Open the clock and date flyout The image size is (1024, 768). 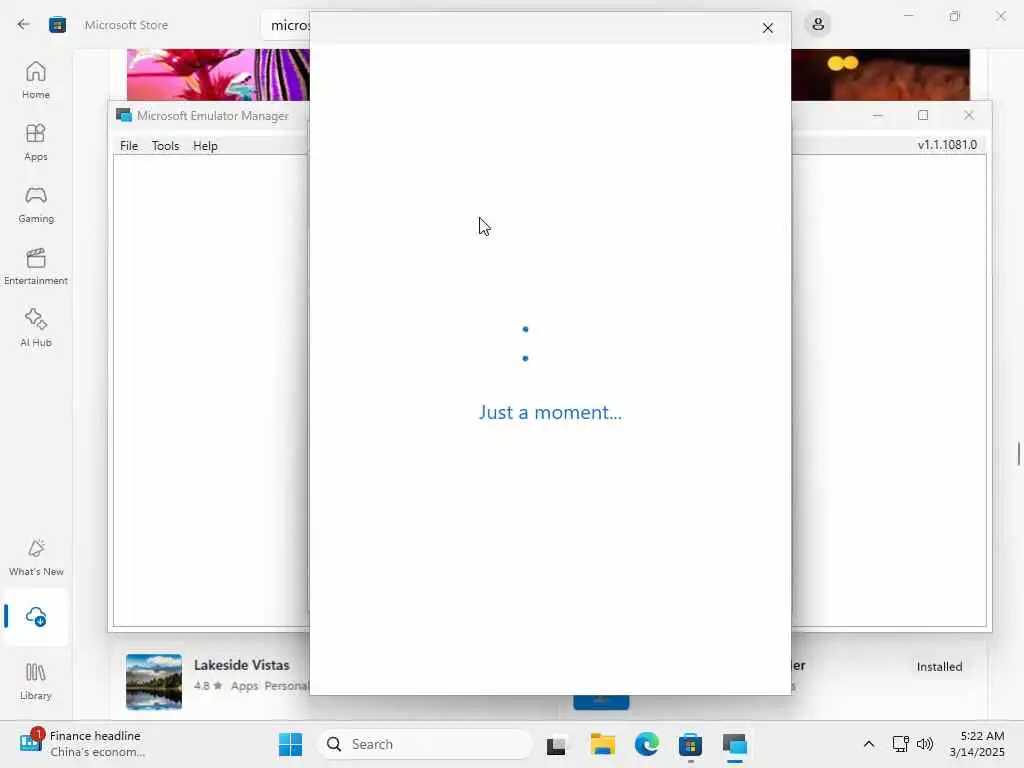[978, 744]
